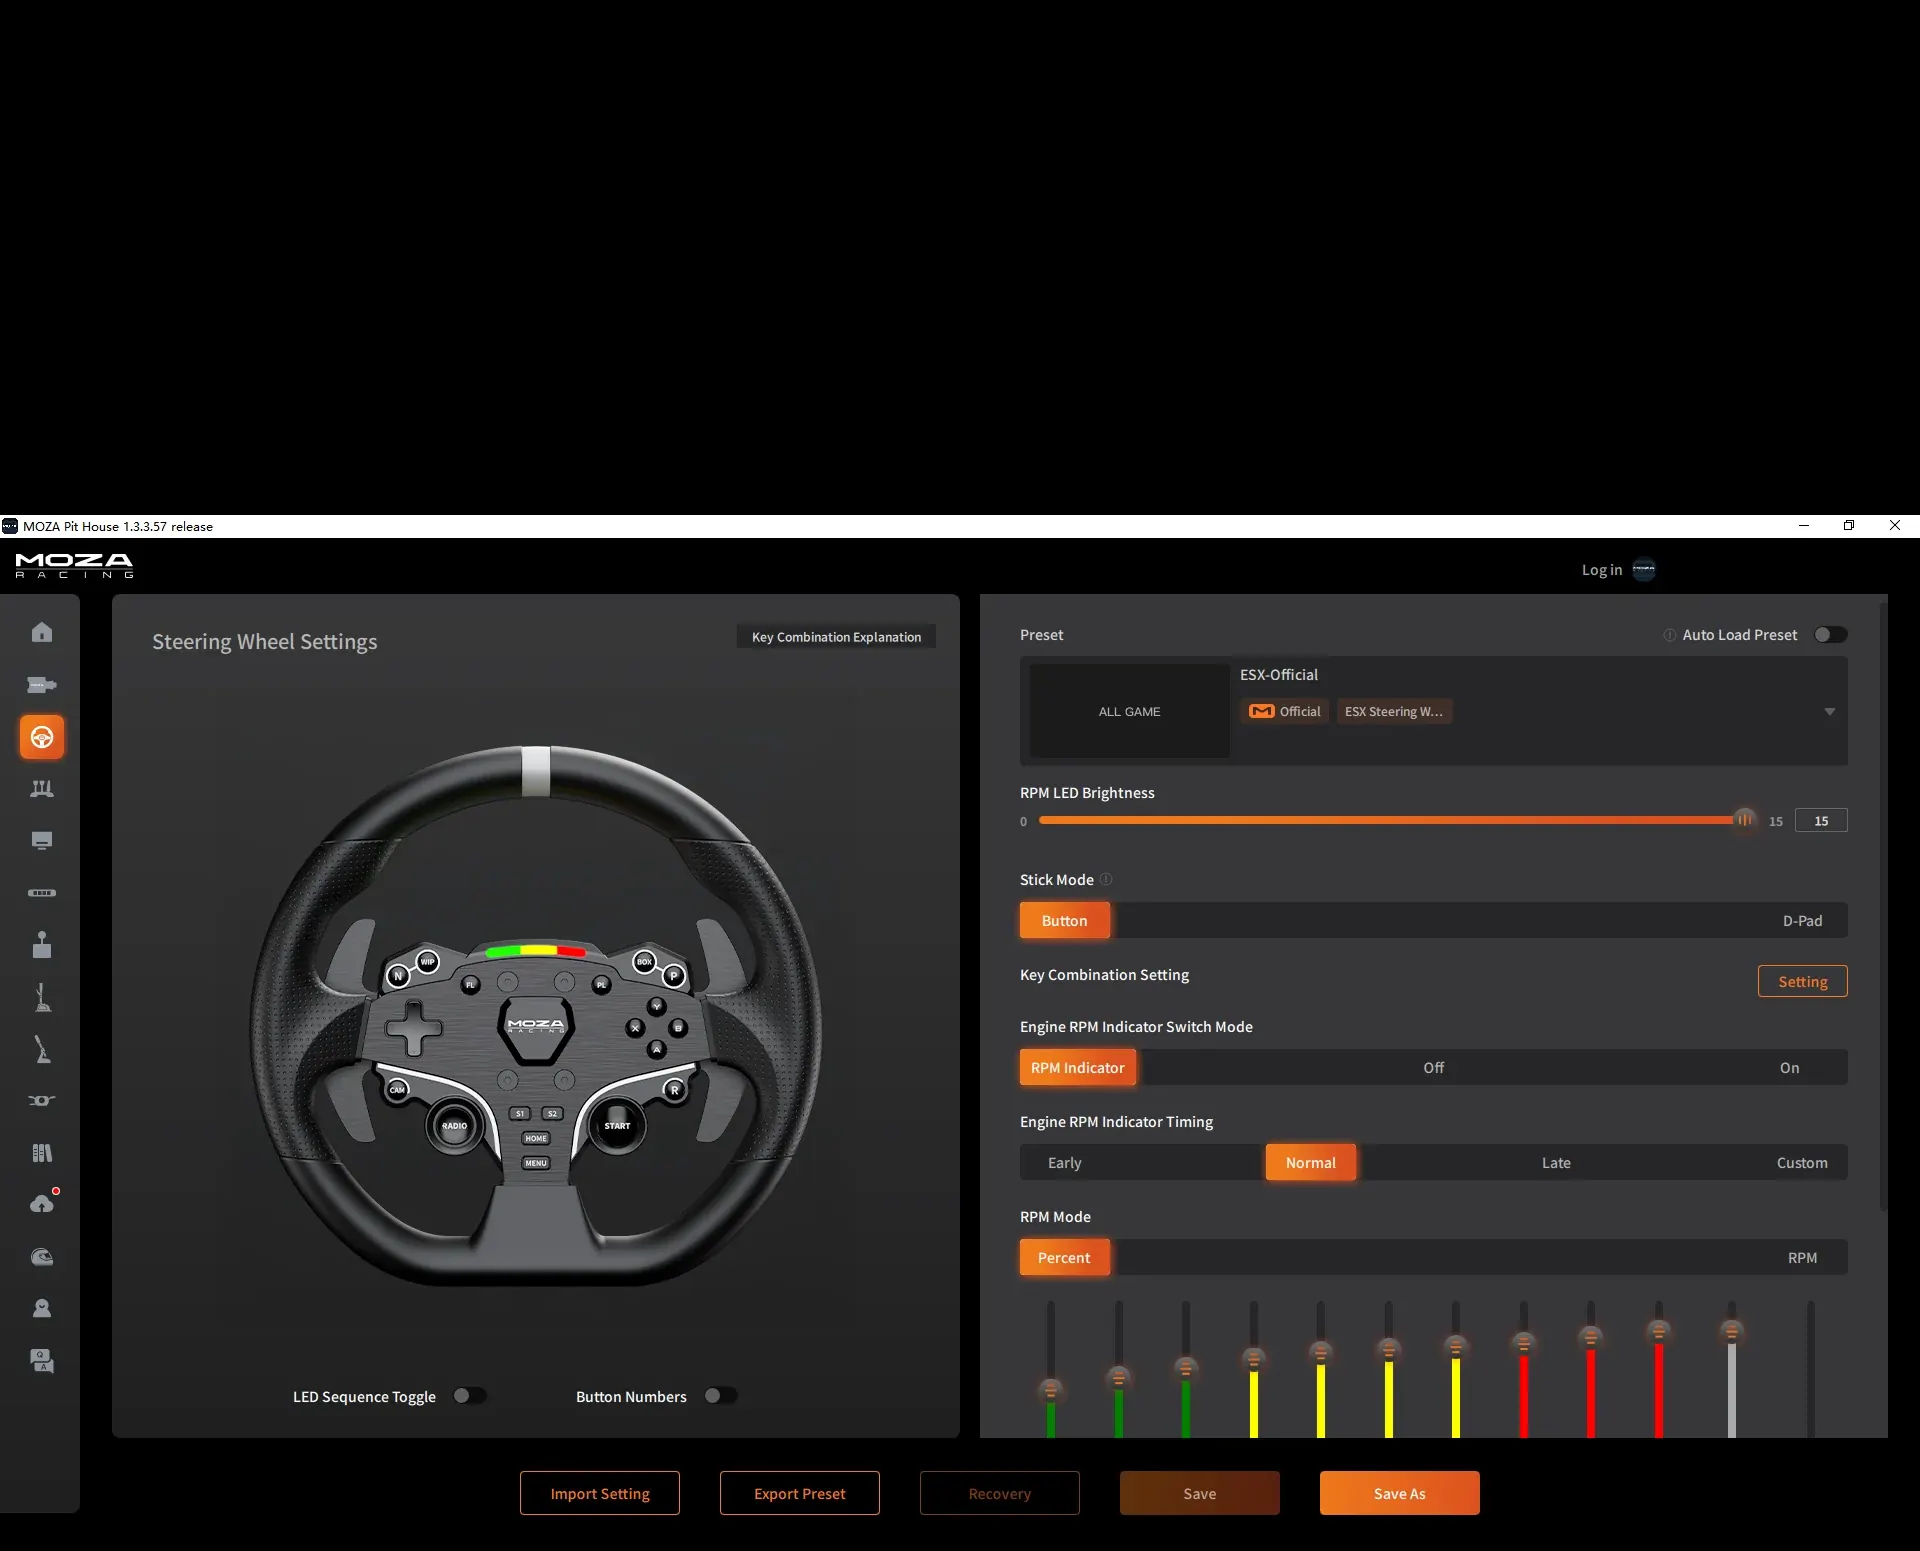Viewport: 1920px width, 1551px height.
Task: Open the RPM light bar sidebar icon
Action: 41,893
